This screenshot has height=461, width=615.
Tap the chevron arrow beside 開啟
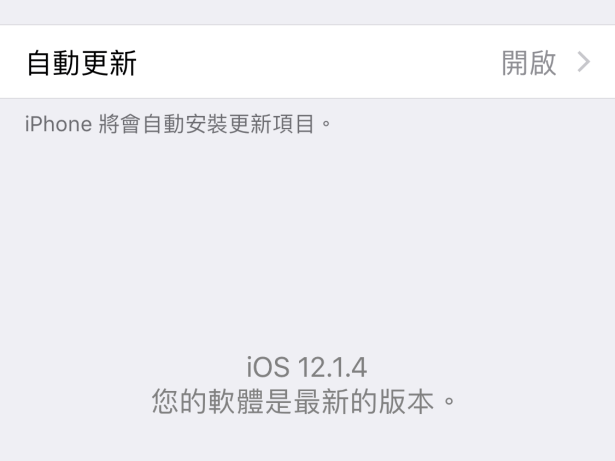(584, 62)
